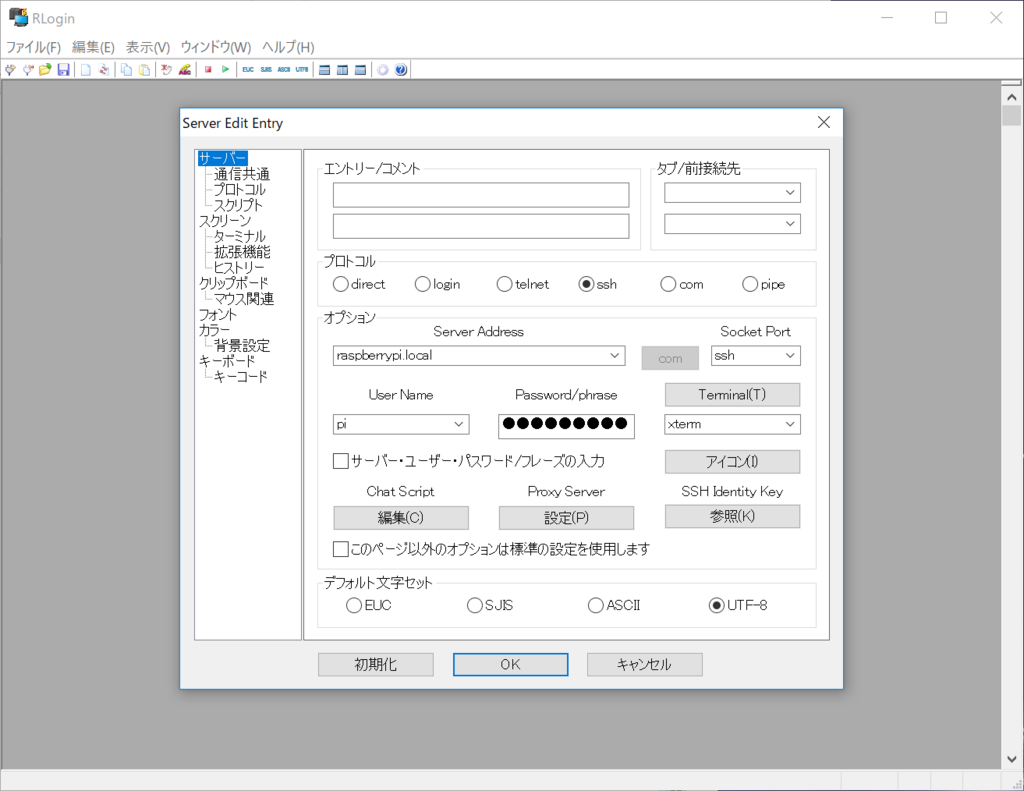Click the キャンセル button
The width and height of the screenshot is (1024, 791).
[645, 664]
